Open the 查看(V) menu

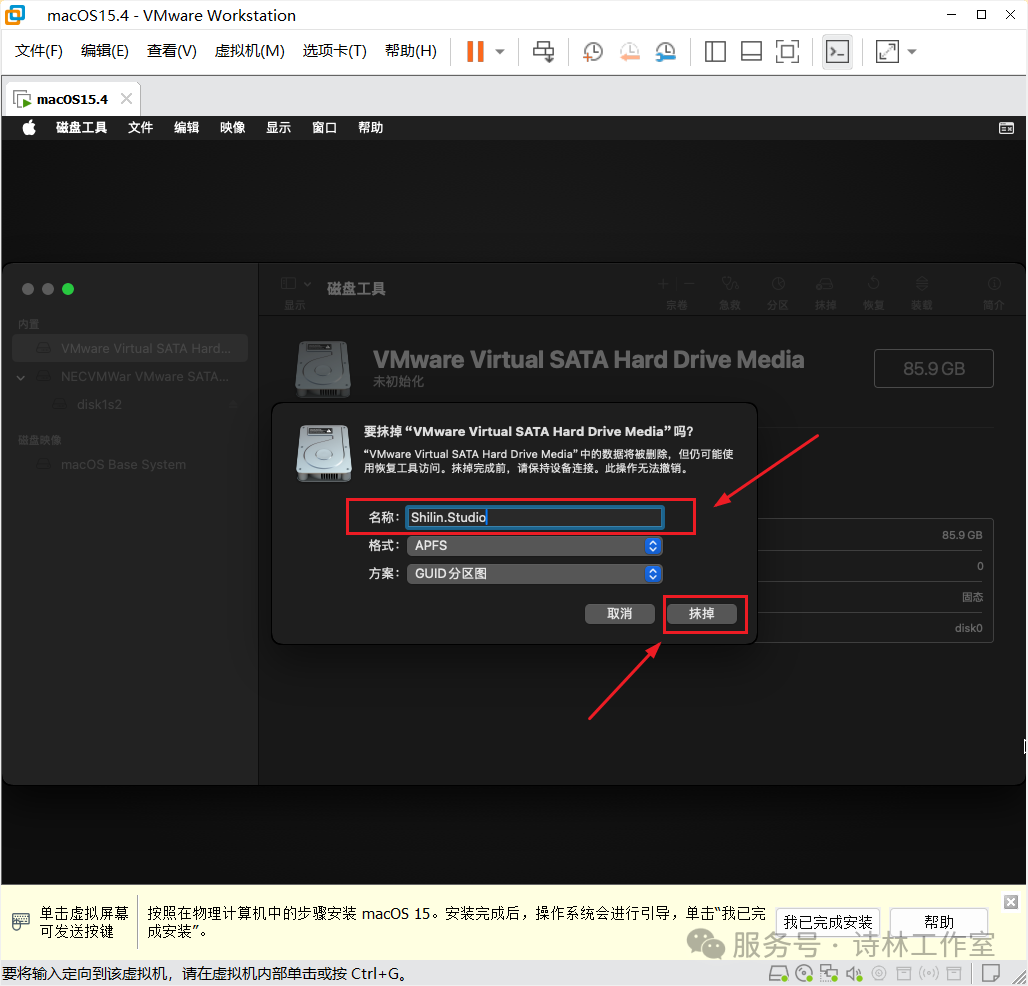(172, 50)
